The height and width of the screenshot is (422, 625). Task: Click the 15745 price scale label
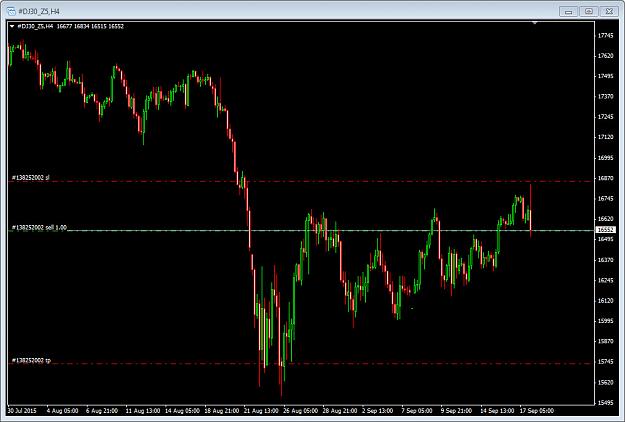605,361
